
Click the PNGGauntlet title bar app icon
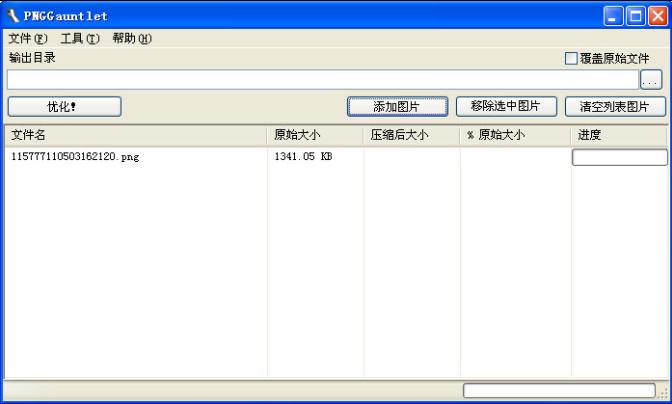13,15
